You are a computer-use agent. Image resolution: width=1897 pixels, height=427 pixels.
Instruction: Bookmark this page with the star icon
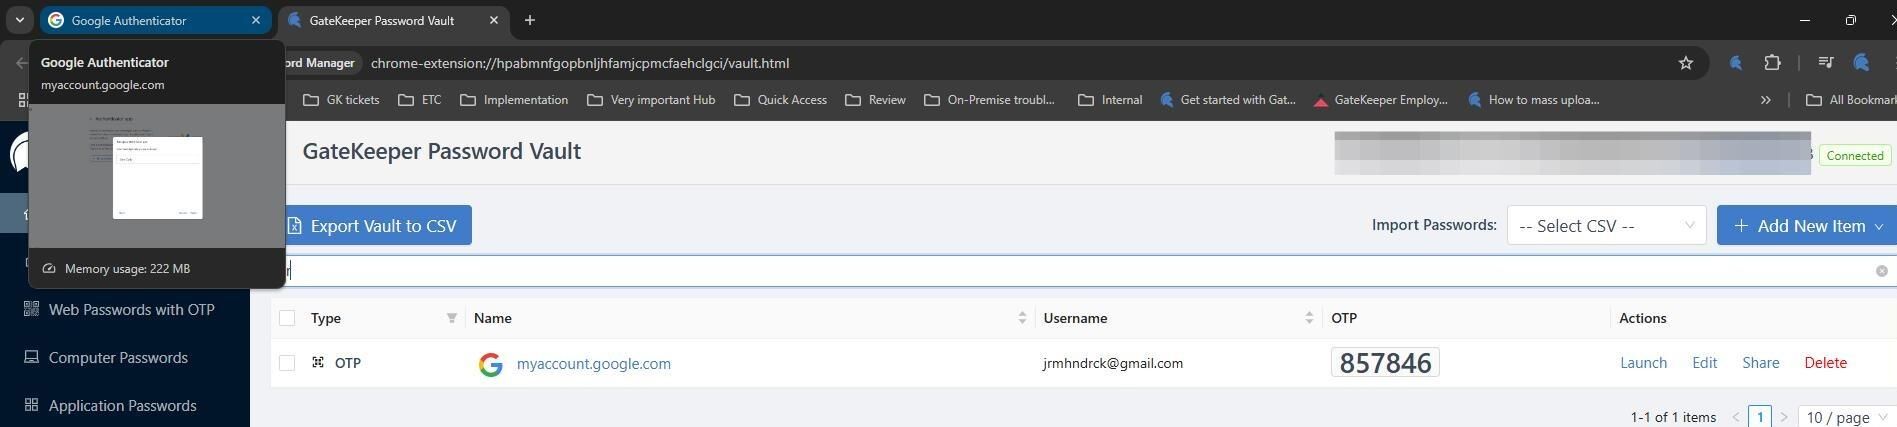(1686, 63)
